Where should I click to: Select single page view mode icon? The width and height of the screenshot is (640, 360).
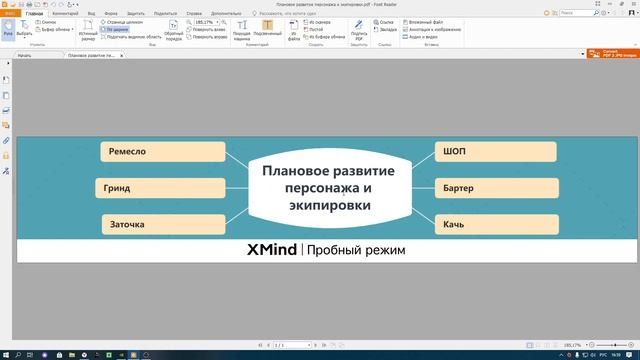(529, 345)
